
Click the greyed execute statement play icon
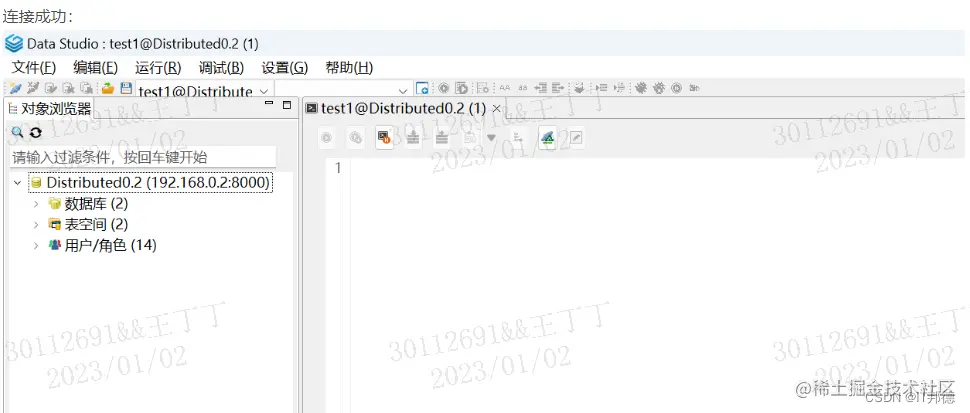[327, 138]
